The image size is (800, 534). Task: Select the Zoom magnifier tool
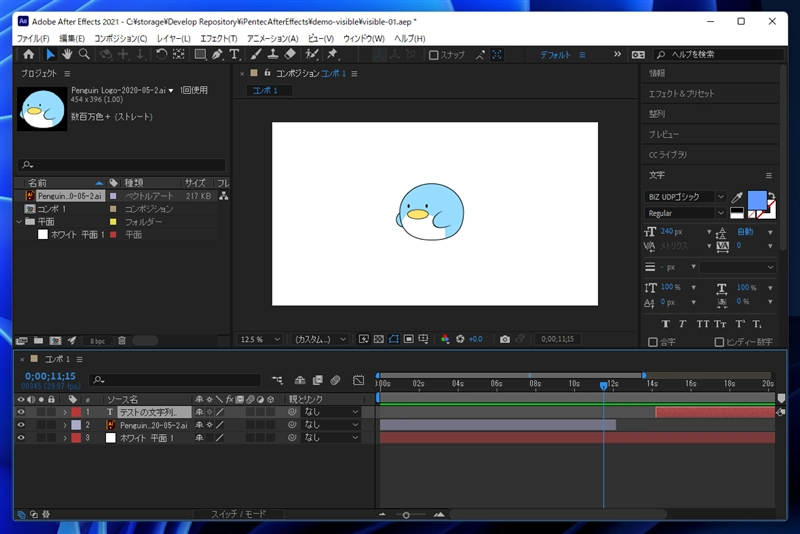(x=84, y=54)
